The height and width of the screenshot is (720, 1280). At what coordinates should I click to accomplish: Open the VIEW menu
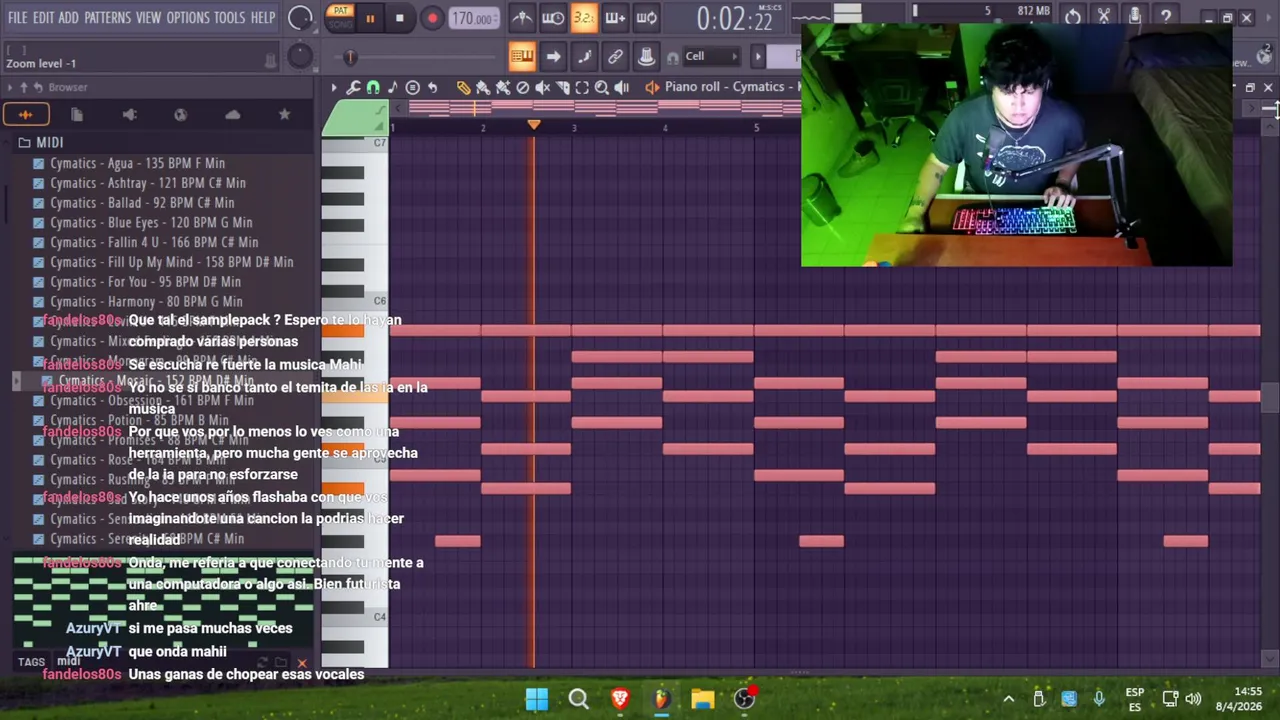(x=148, y=18)
